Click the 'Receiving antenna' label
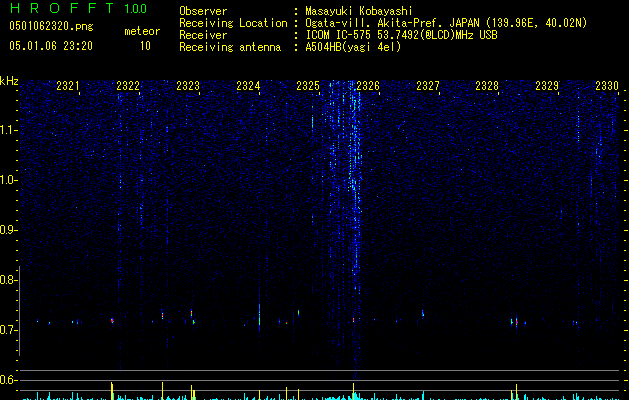The width and height of the screenshot is (629, 400). click(230, 47)
